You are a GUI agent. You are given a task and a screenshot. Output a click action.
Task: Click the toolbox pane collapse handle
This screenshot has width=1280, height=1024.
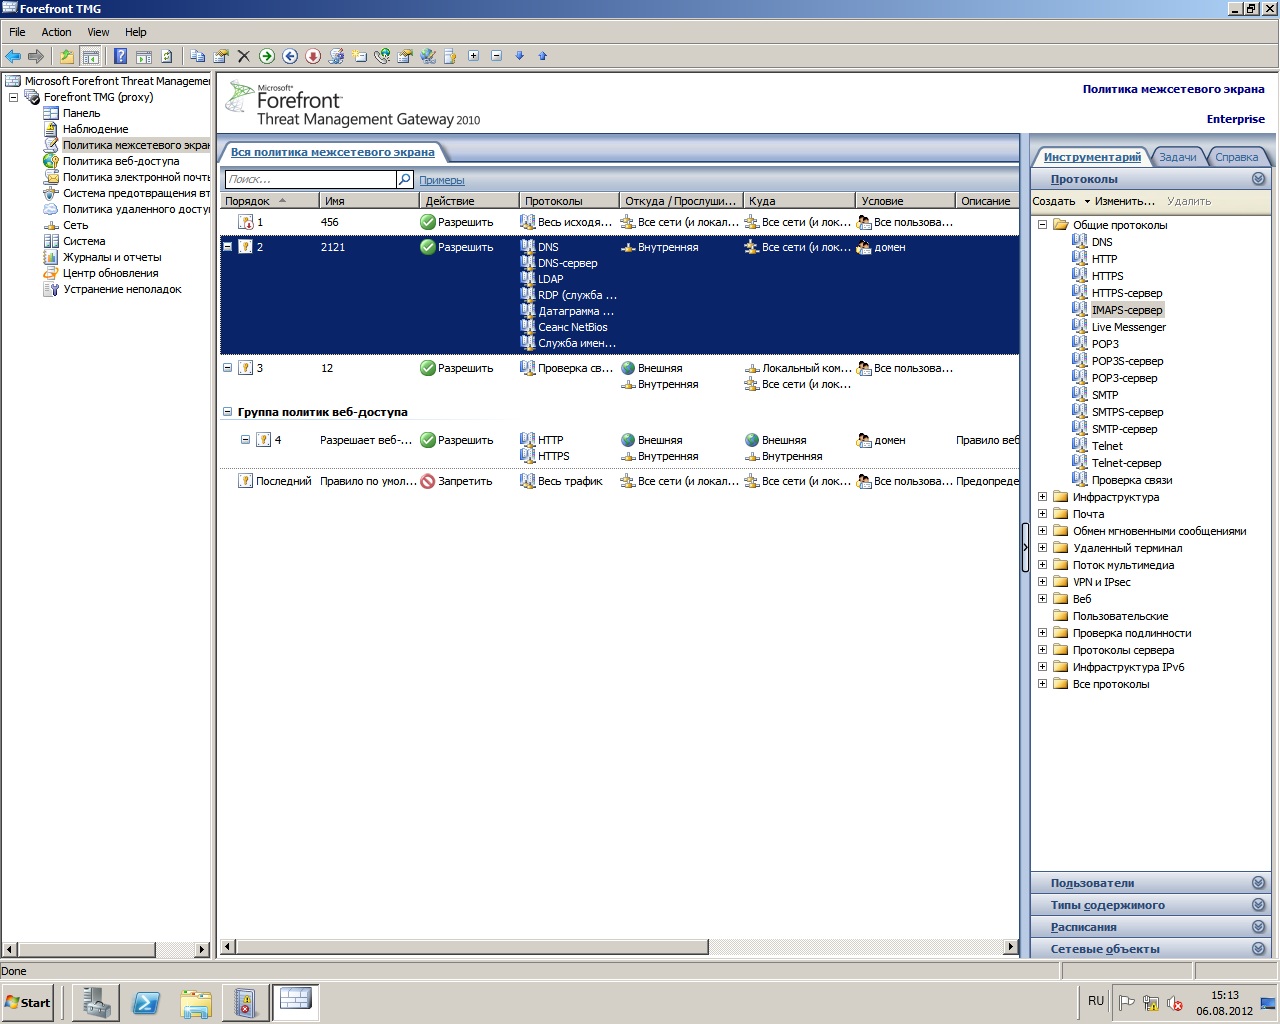pos(1025,547)
